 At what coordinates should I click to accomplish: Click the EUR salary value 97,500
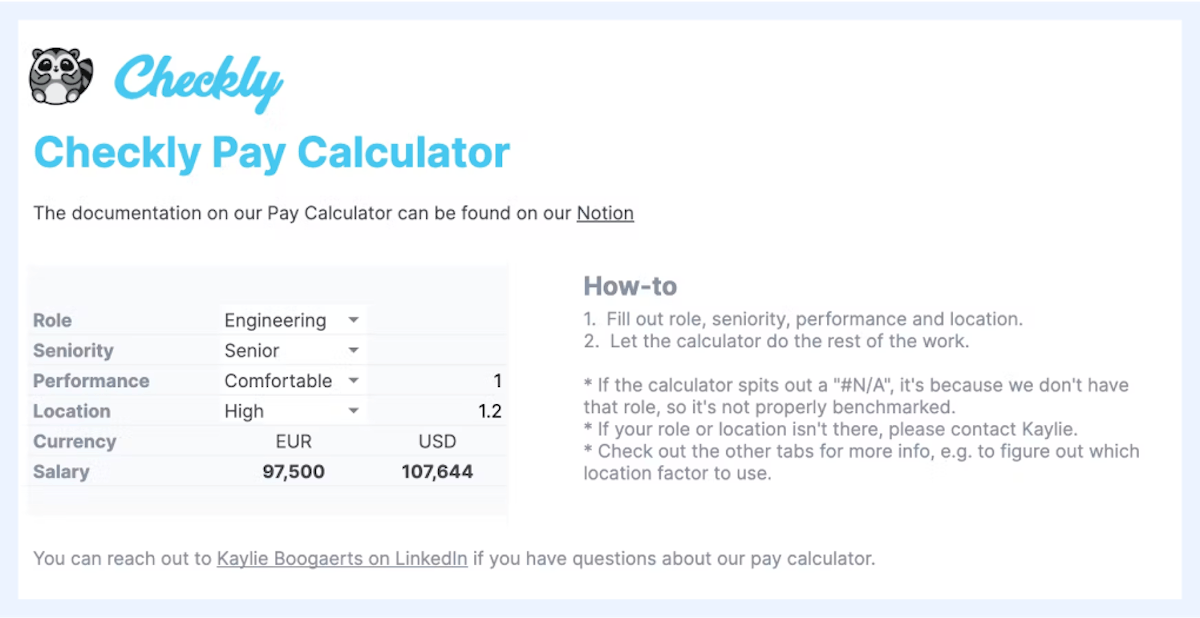292,471
